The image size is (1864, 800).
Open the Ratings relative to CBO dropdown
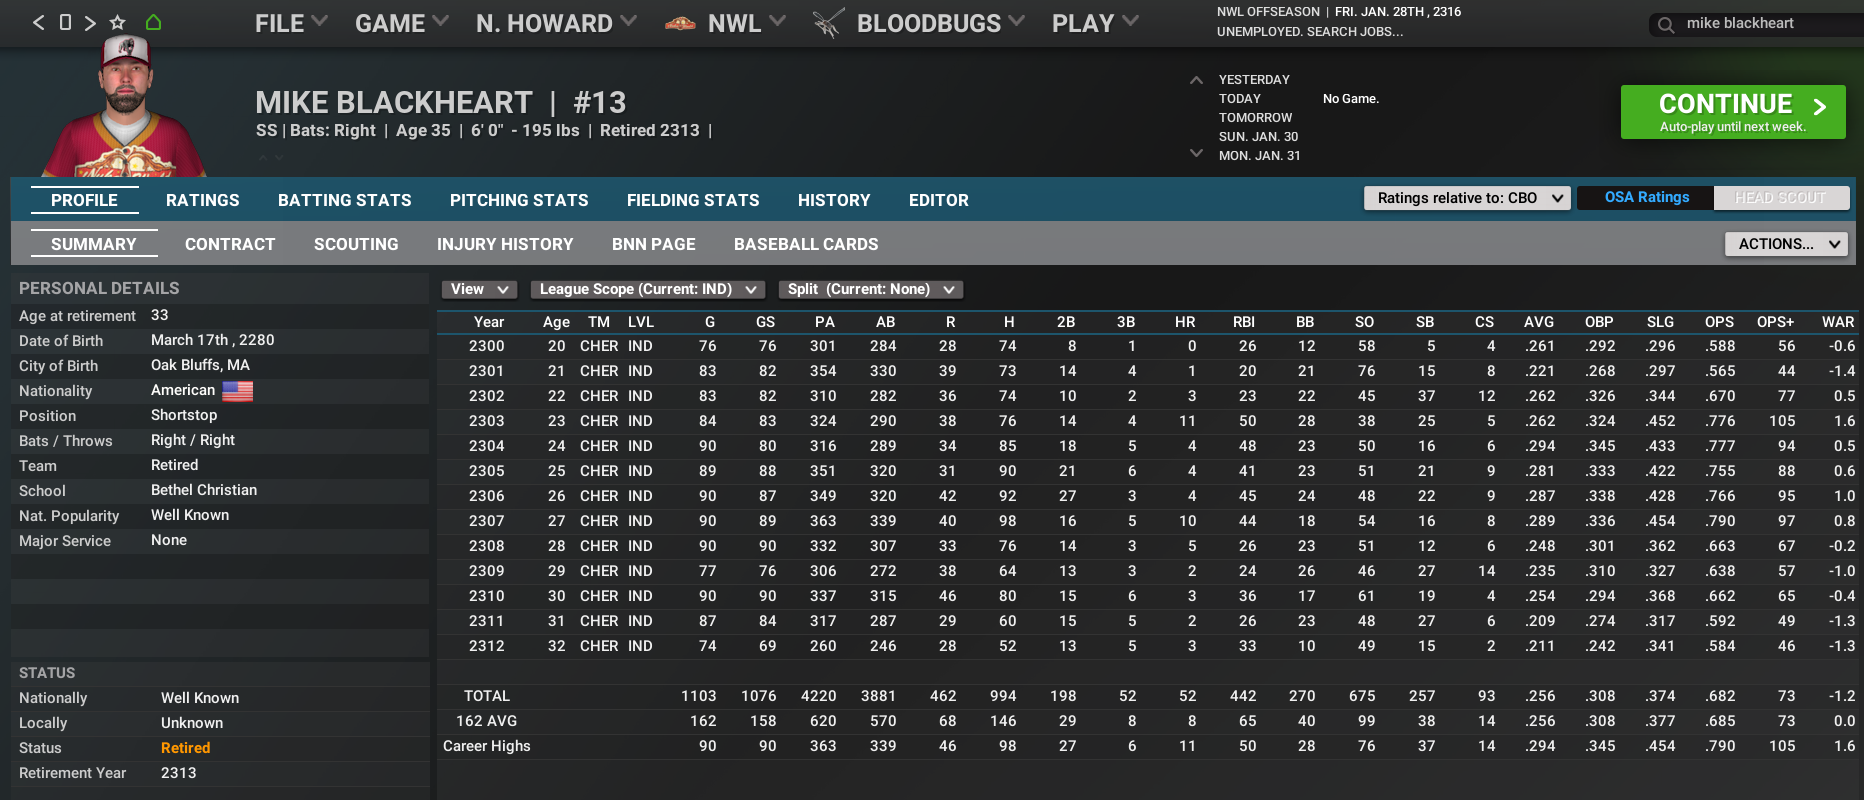pyautogui.click(x=1467, y=198)
